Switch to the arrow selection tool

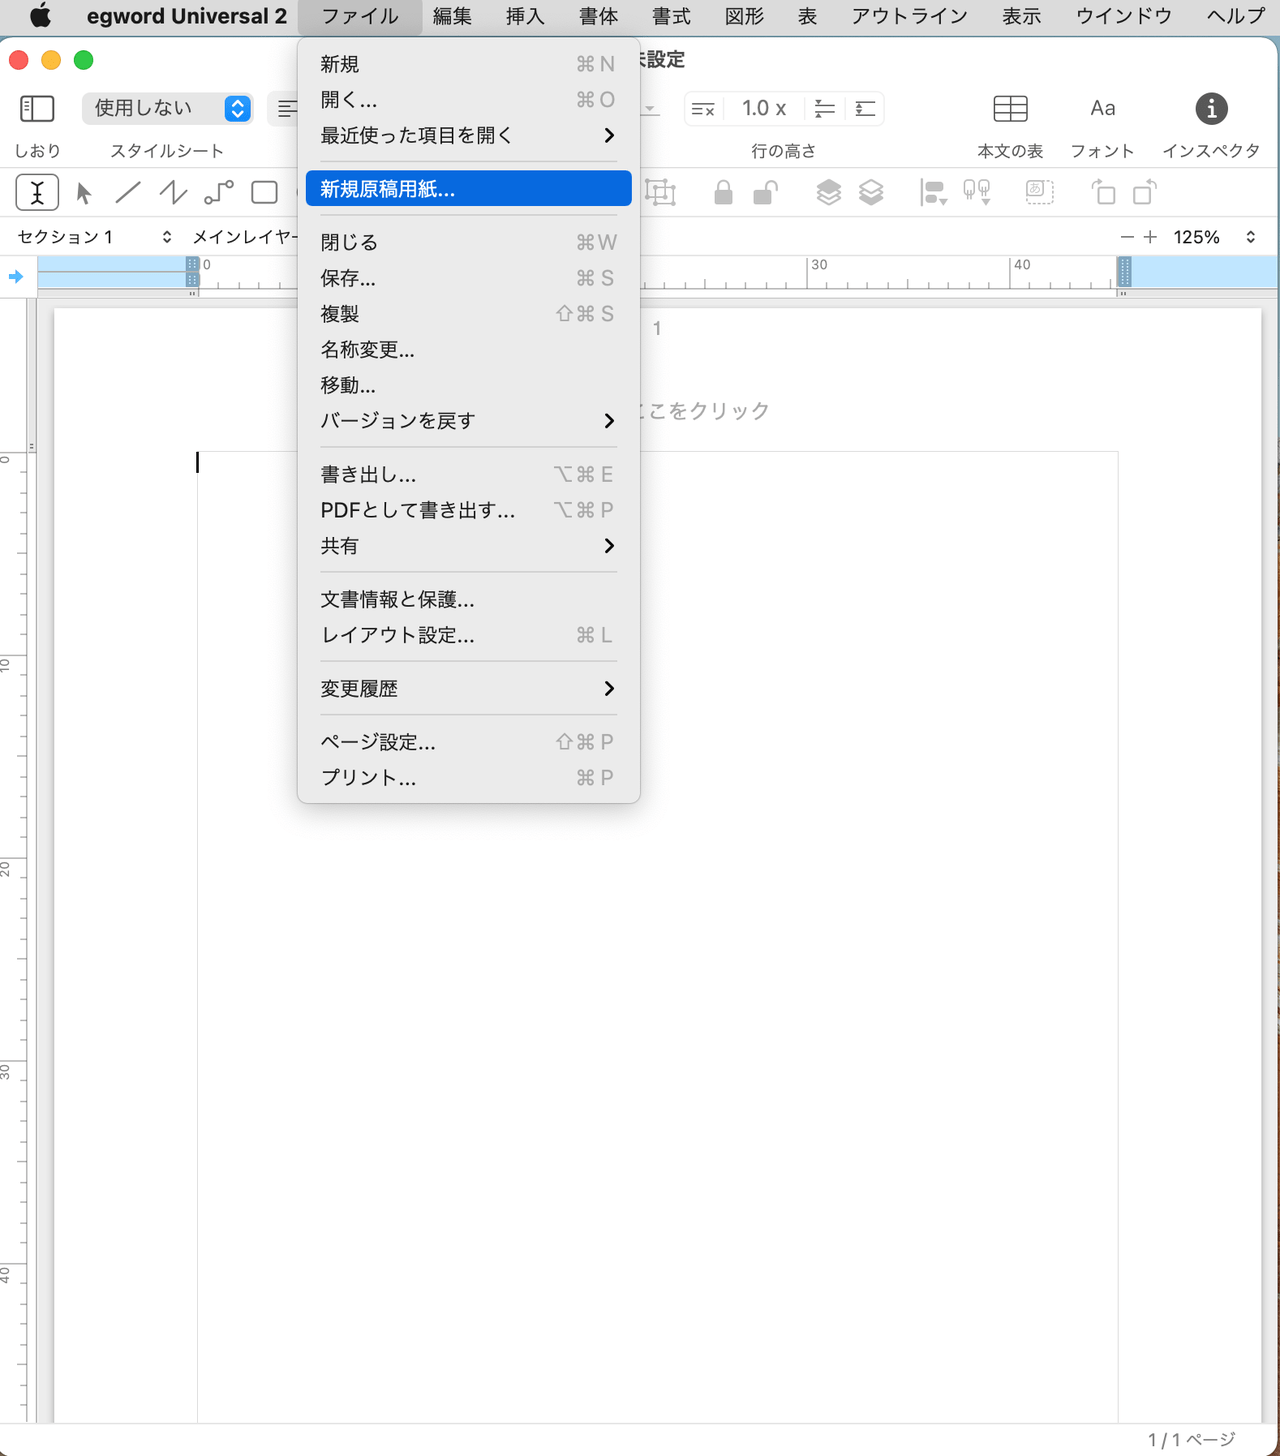click(84, 192)
